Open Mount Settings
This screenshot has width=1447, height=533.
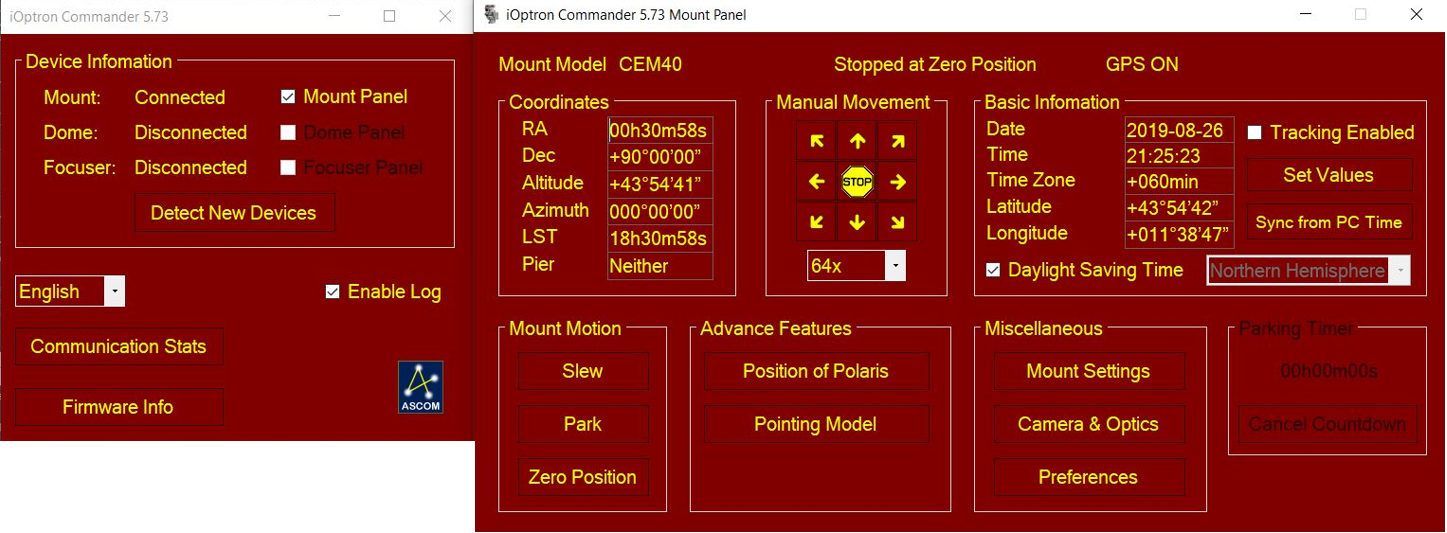click(x=1089, y=371)
